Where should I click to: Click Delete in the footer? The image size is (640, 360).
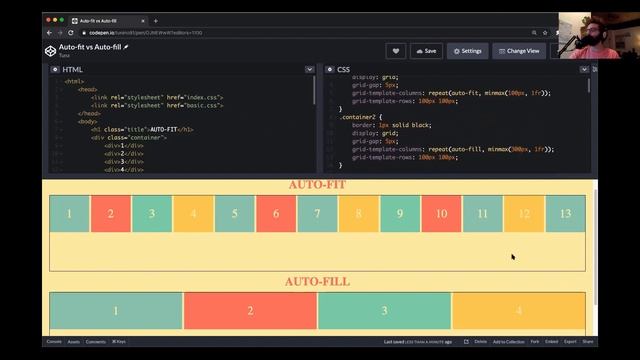(480, 342)
